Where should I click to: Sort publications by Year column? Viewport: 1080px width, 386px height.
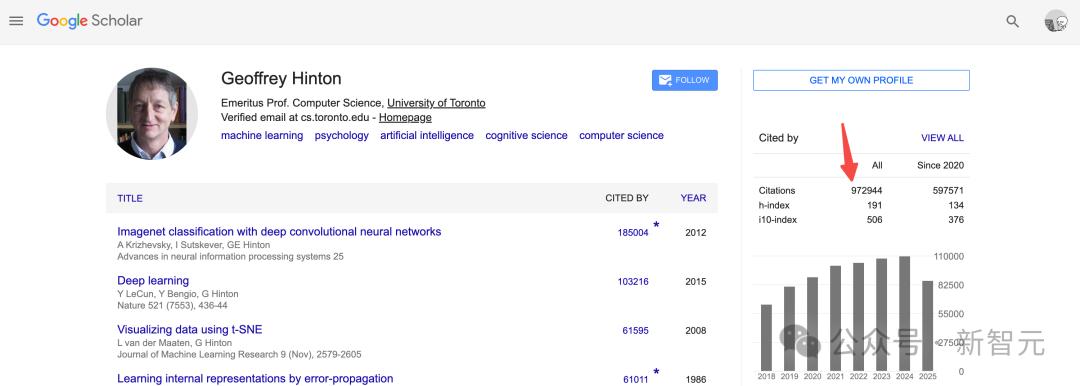(x=693, y=198)
